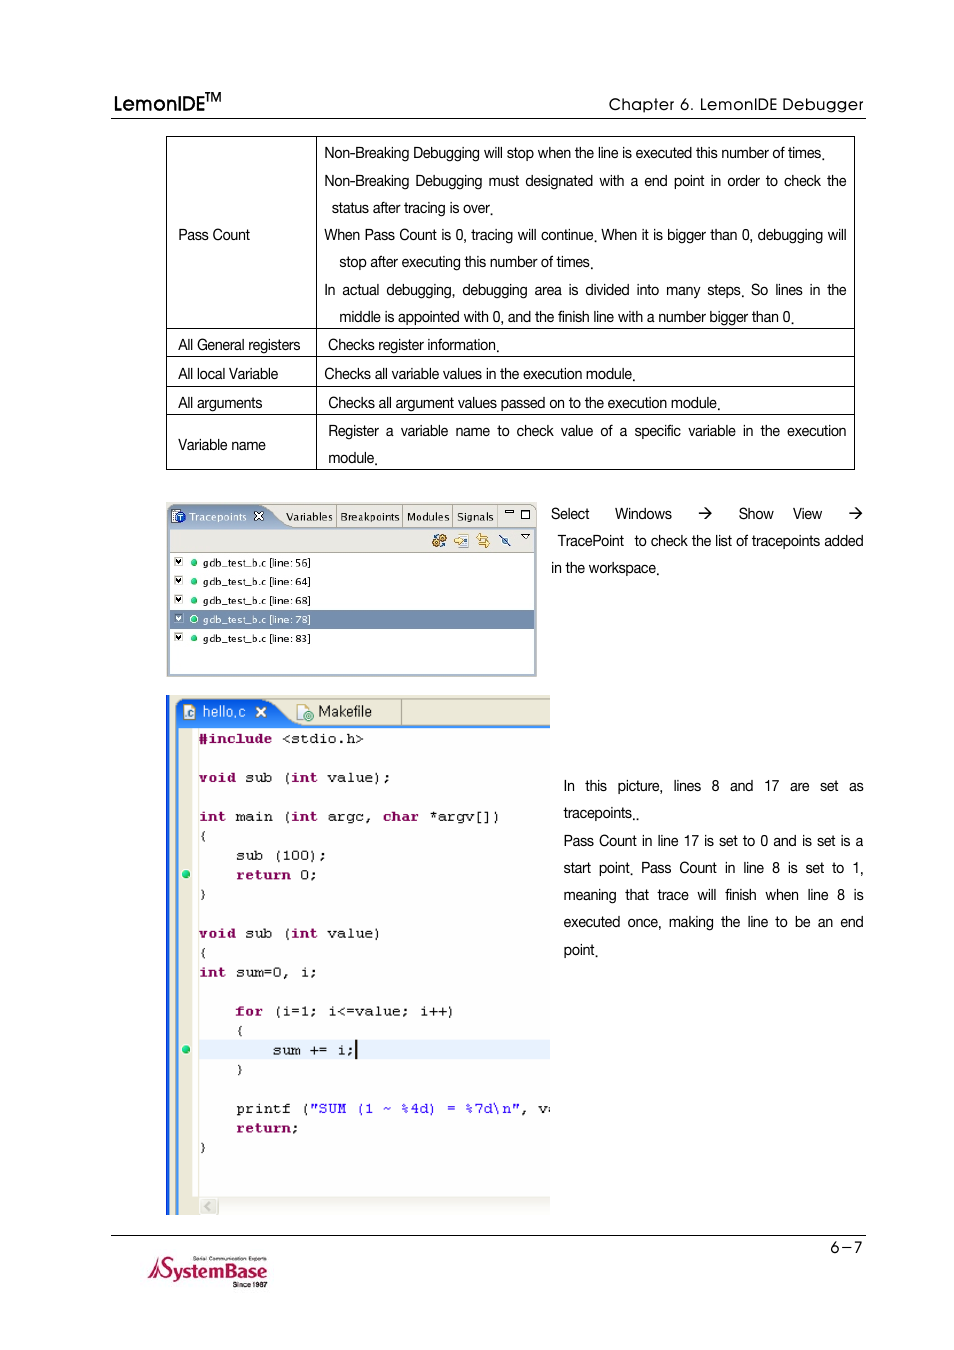The image size is (954, 1350).
Task: Toggle checkbox for gdb_test_b.c line 64
Action: point(179,581)
